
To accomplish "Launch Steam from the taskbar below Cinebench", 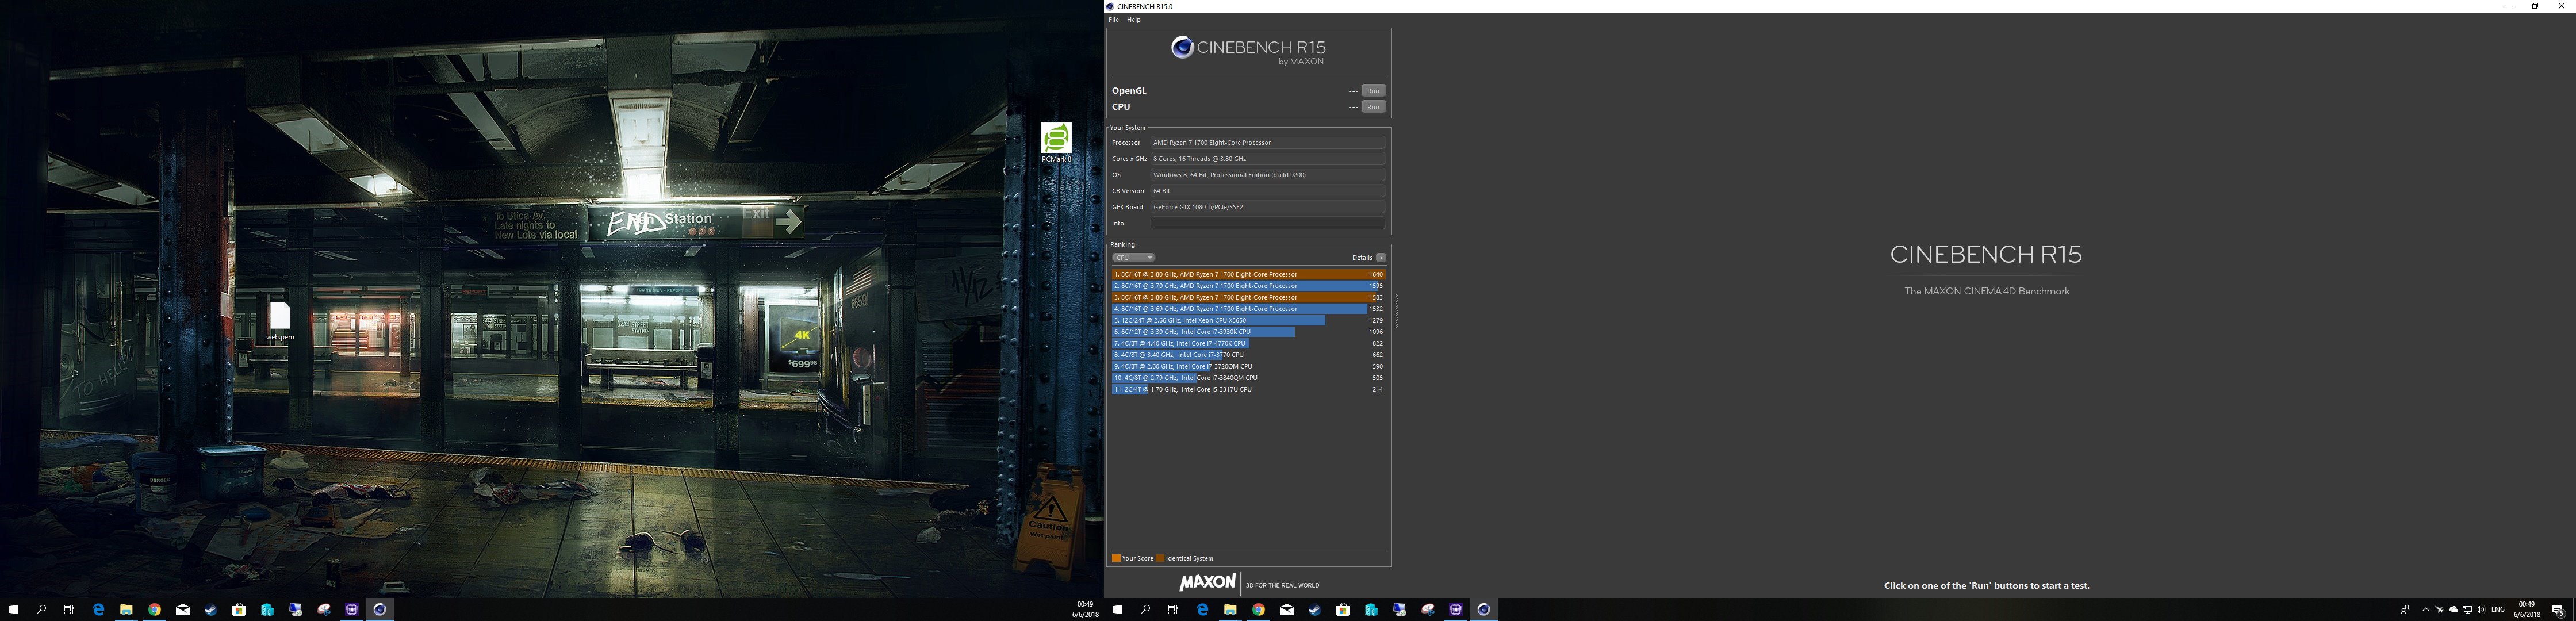I will click(x=1315, y=610).
